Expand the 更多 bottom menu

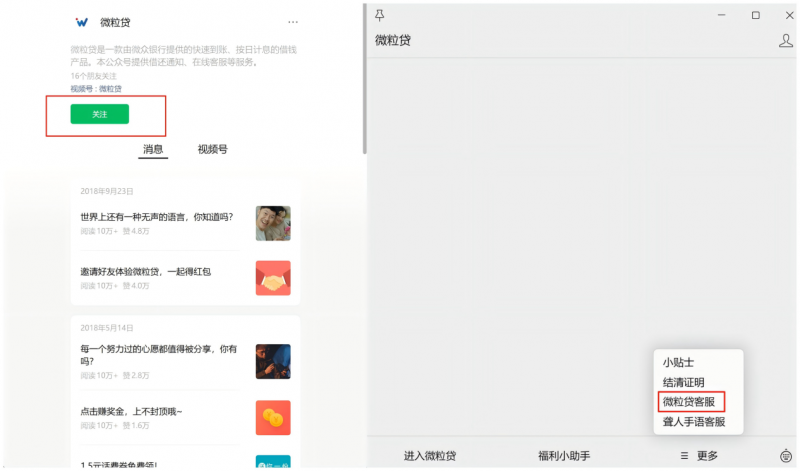[699, 455]
